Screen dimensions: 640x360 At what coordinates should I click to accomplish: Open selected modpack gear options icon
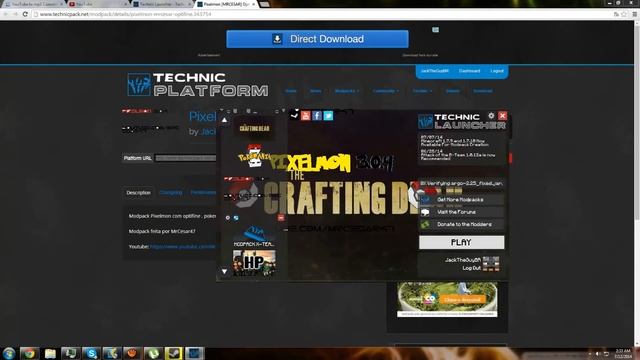tap(228, 218)
